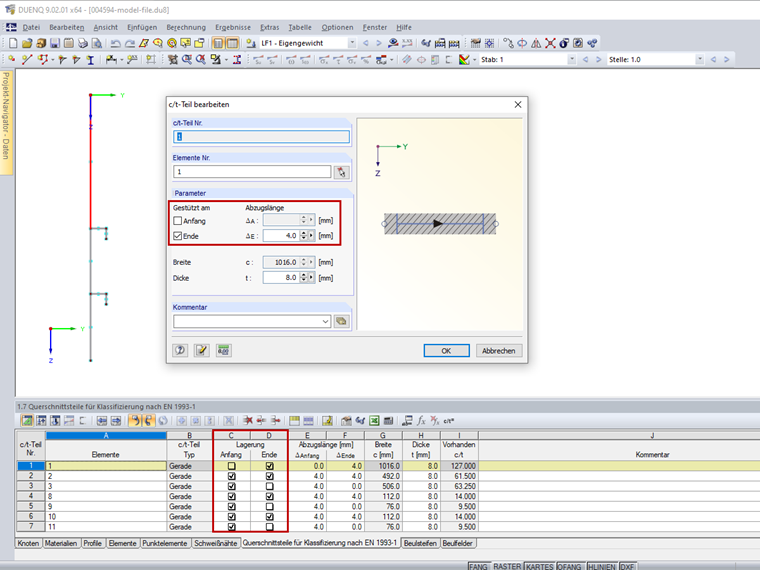Toggle Ende checkbox in table row 1
Viewport: 760px width, 570px height.
[269, 466]
